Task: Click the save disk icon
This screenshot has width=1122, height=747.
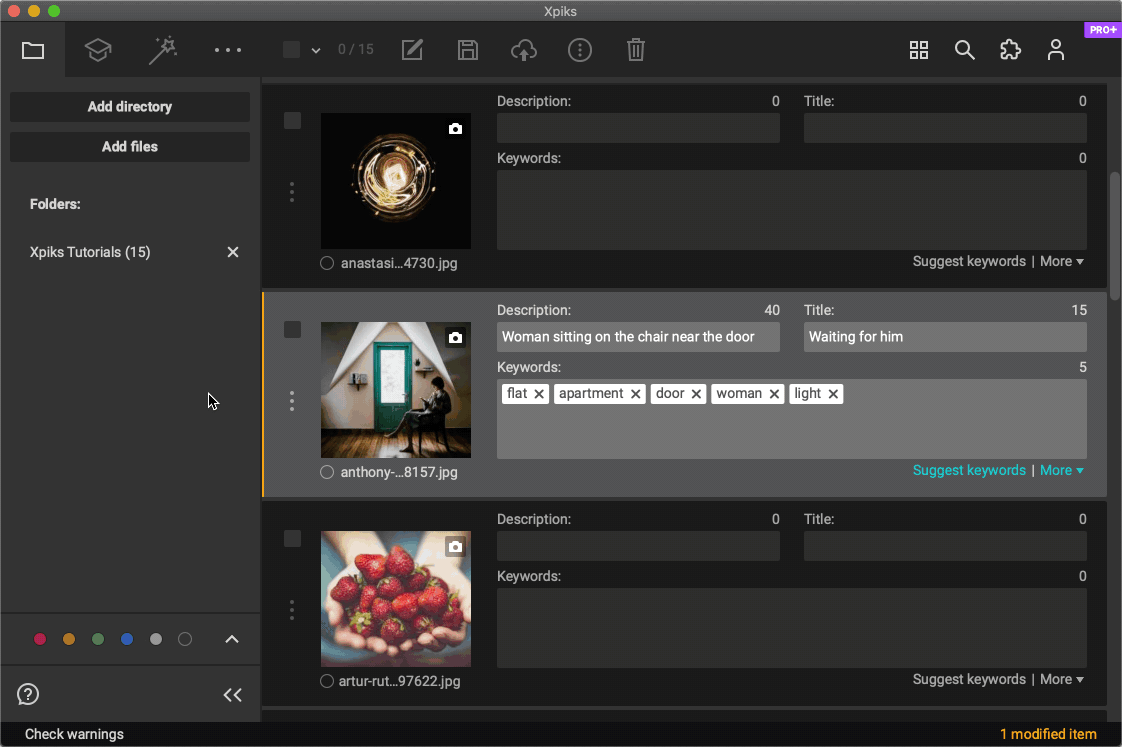Action: coord(468,50)
